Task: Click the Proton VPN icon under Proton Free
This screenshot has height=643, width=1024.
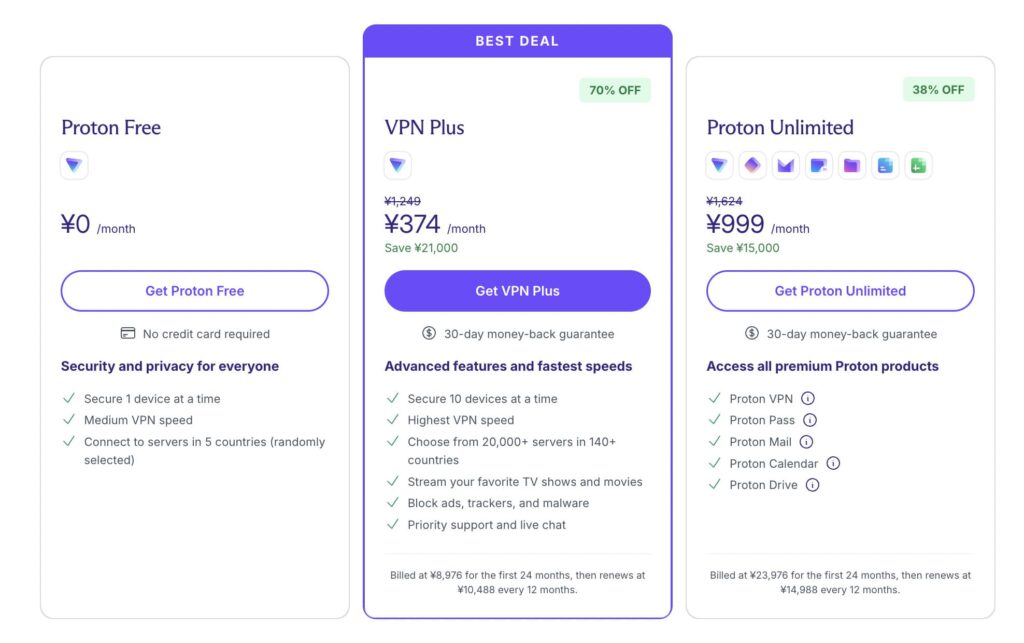Action: tap(74, 165)
